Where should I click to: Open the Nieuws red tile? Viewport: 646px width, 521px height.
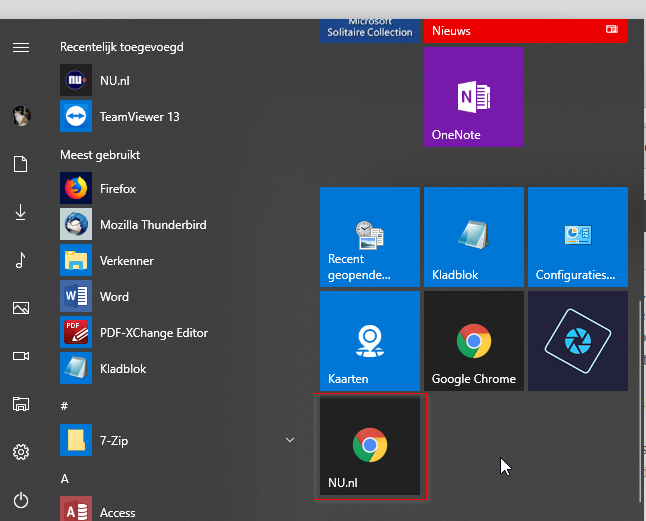(525, 31)
